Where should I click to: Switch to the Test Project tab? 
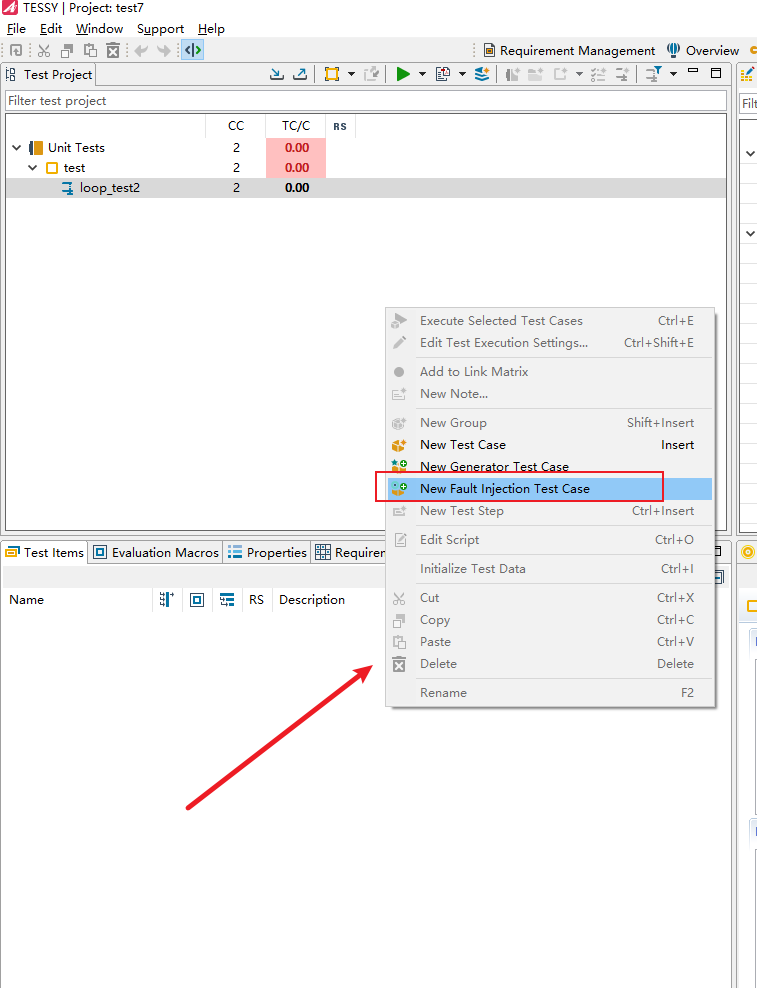tap(49, 74)
